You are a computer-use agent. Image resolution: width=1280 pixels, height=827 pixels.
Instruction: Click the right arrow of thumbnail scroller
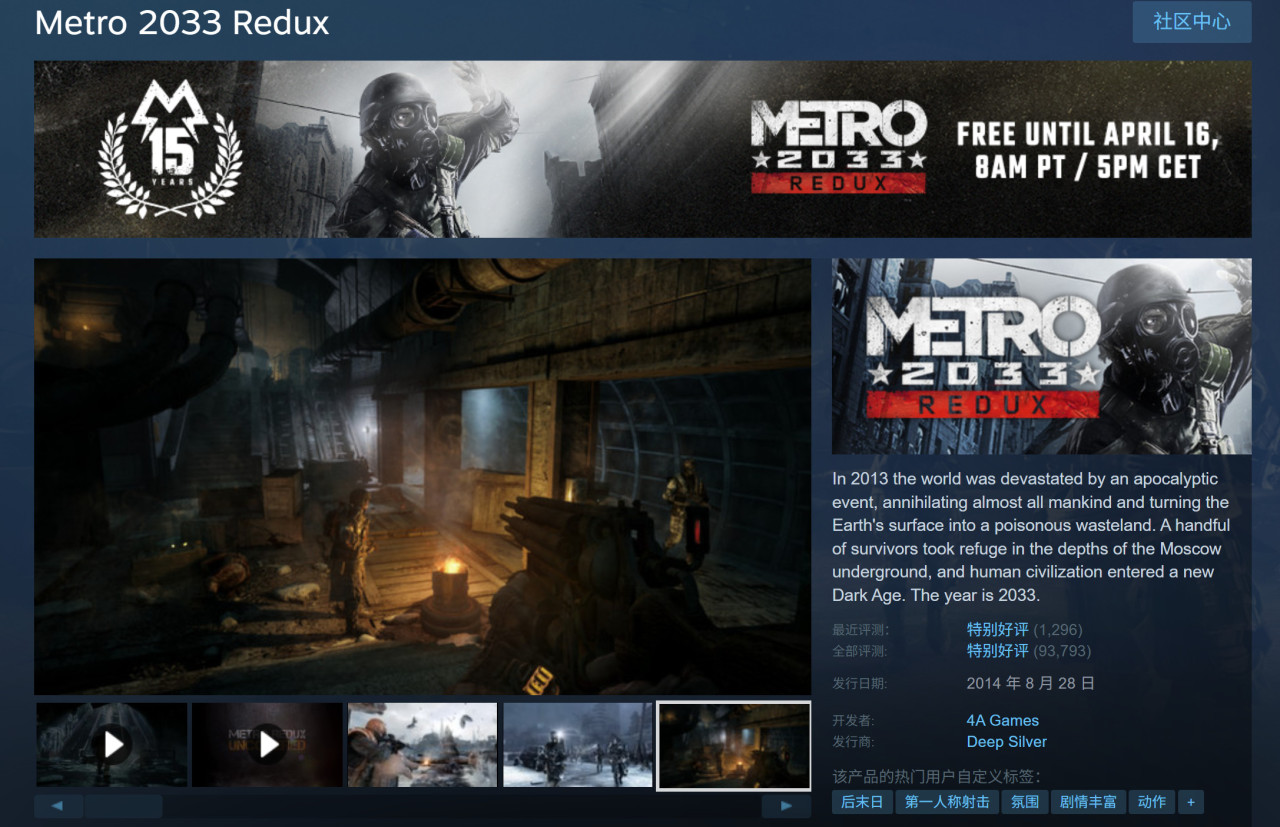786,806
